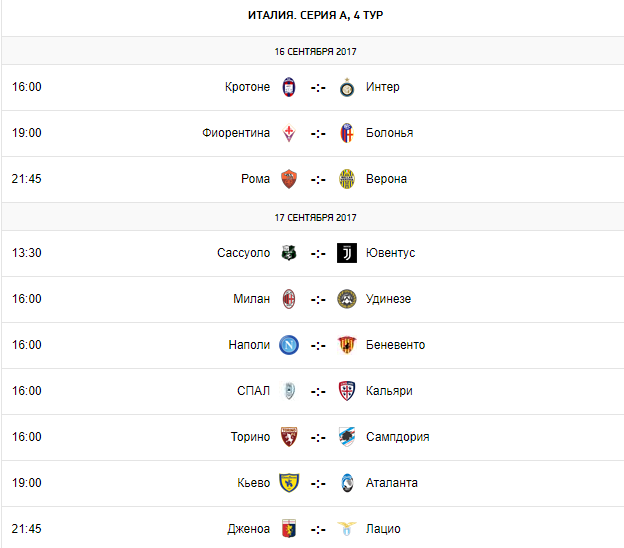Open the Сассуоло team link

(243, 253)
